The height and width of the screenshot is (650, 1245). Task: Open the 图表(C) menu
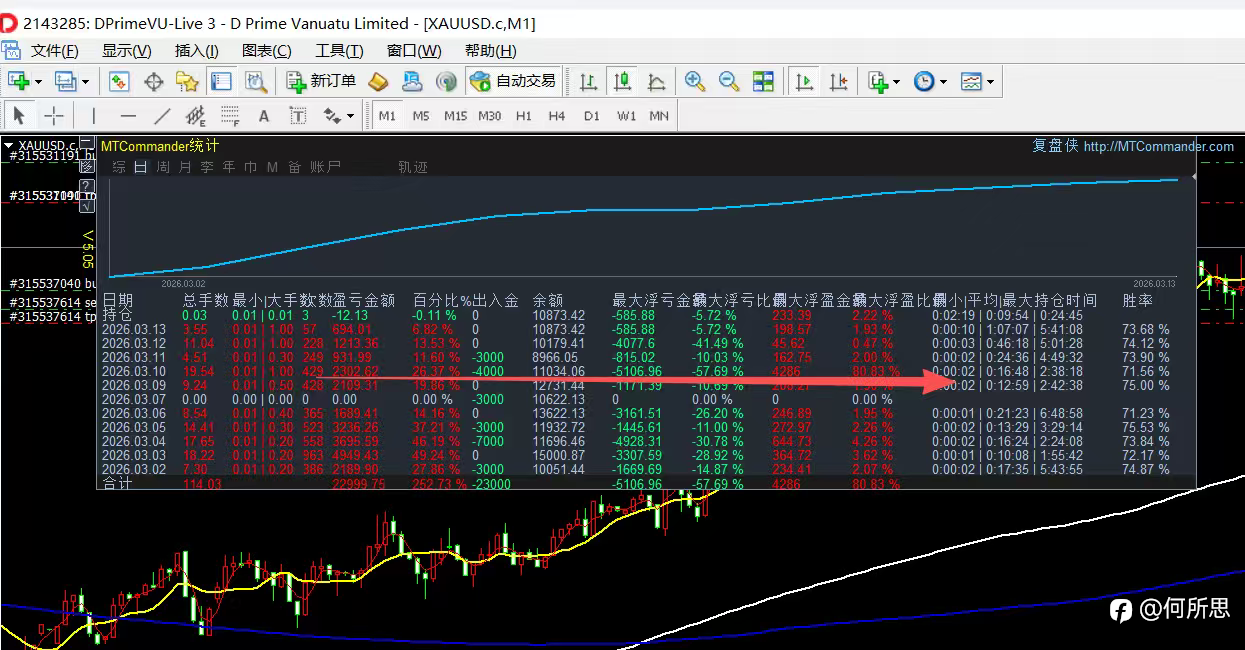pyautogui.click(x=267, y=51)
